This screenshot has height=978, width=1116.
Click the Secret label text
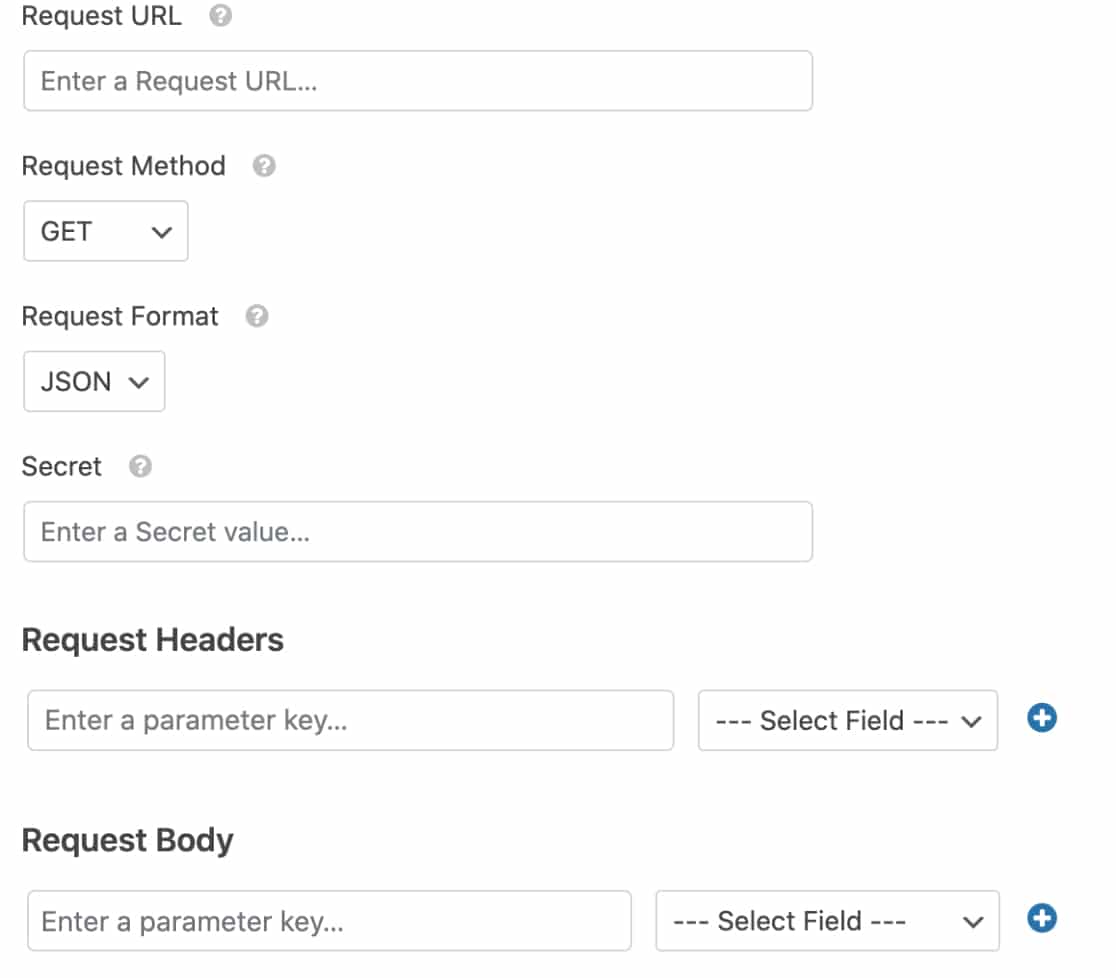pyautogui.click(x=62, y=466)
